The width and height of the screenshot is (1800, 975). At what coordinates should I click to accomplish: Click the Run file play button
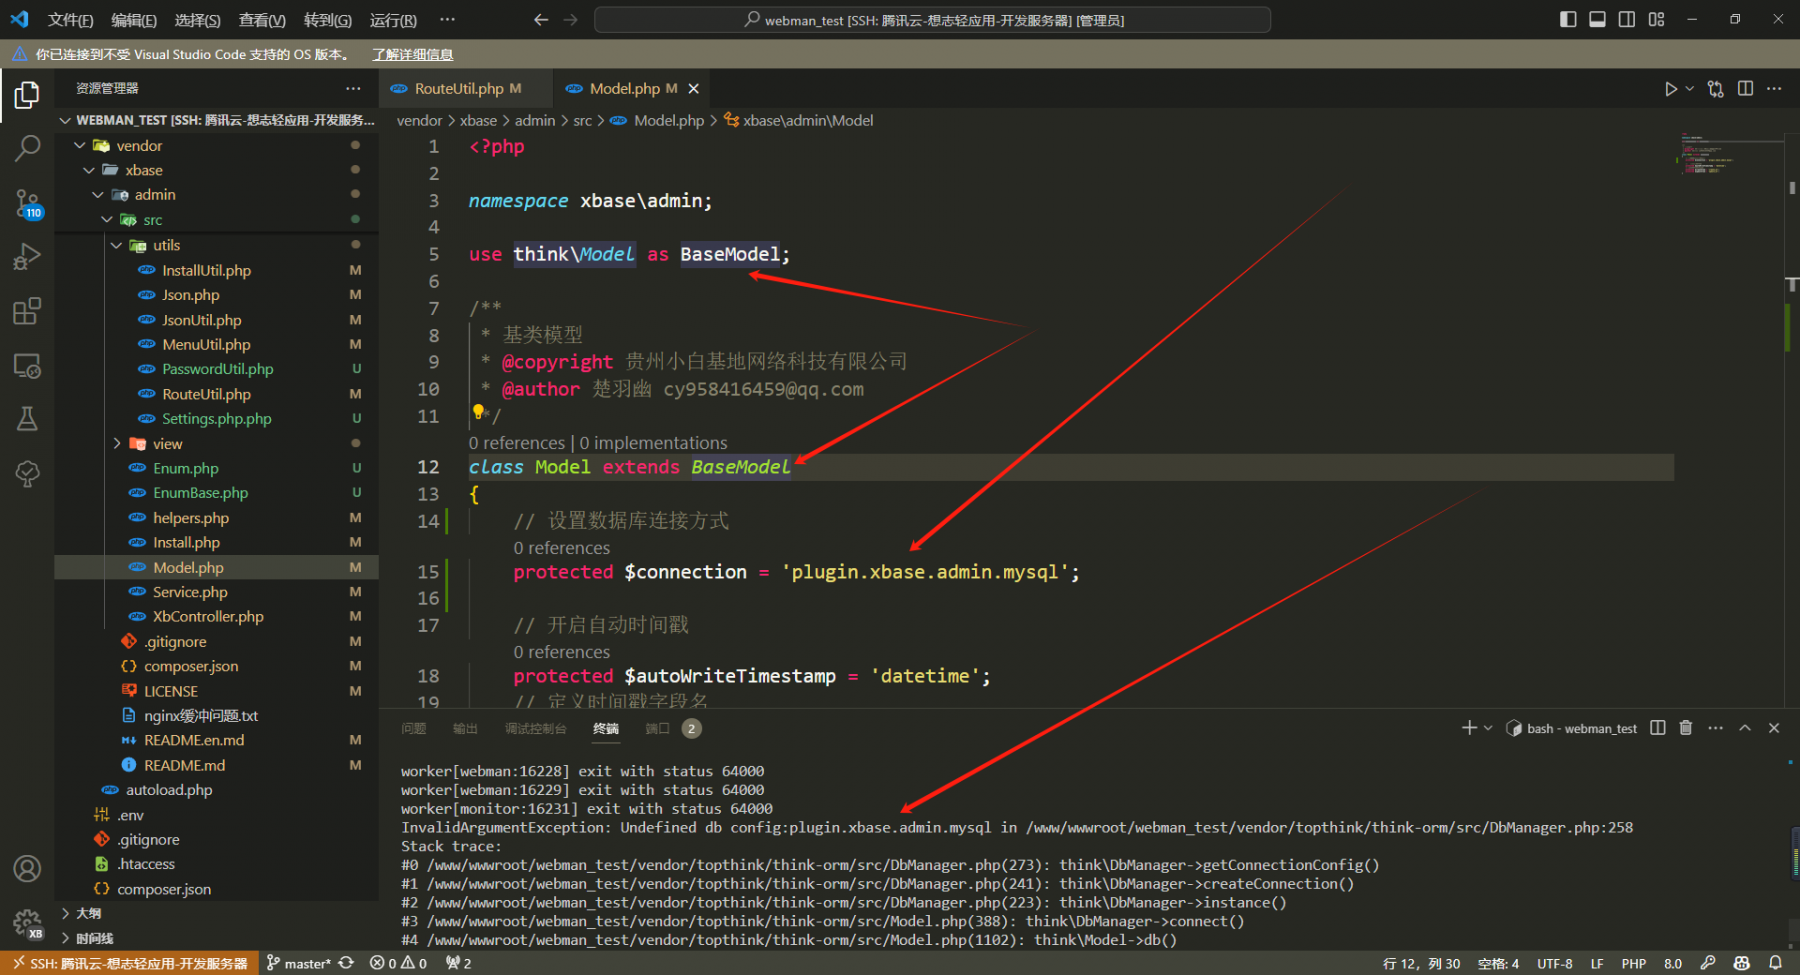(1670, 89)
